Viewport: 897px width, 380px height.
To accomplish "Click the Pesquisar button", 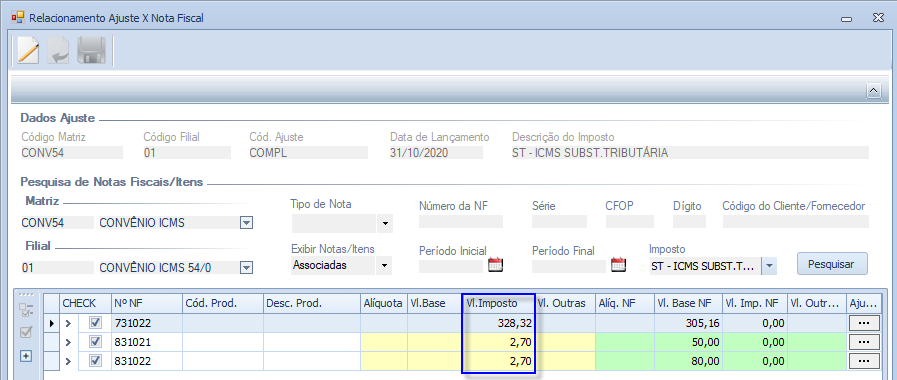I will [x=832, y=264].
